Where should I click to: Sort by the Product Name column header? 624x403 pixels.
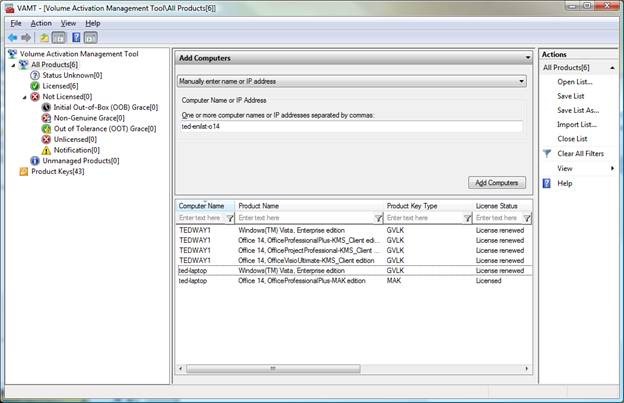pos(309,206)
